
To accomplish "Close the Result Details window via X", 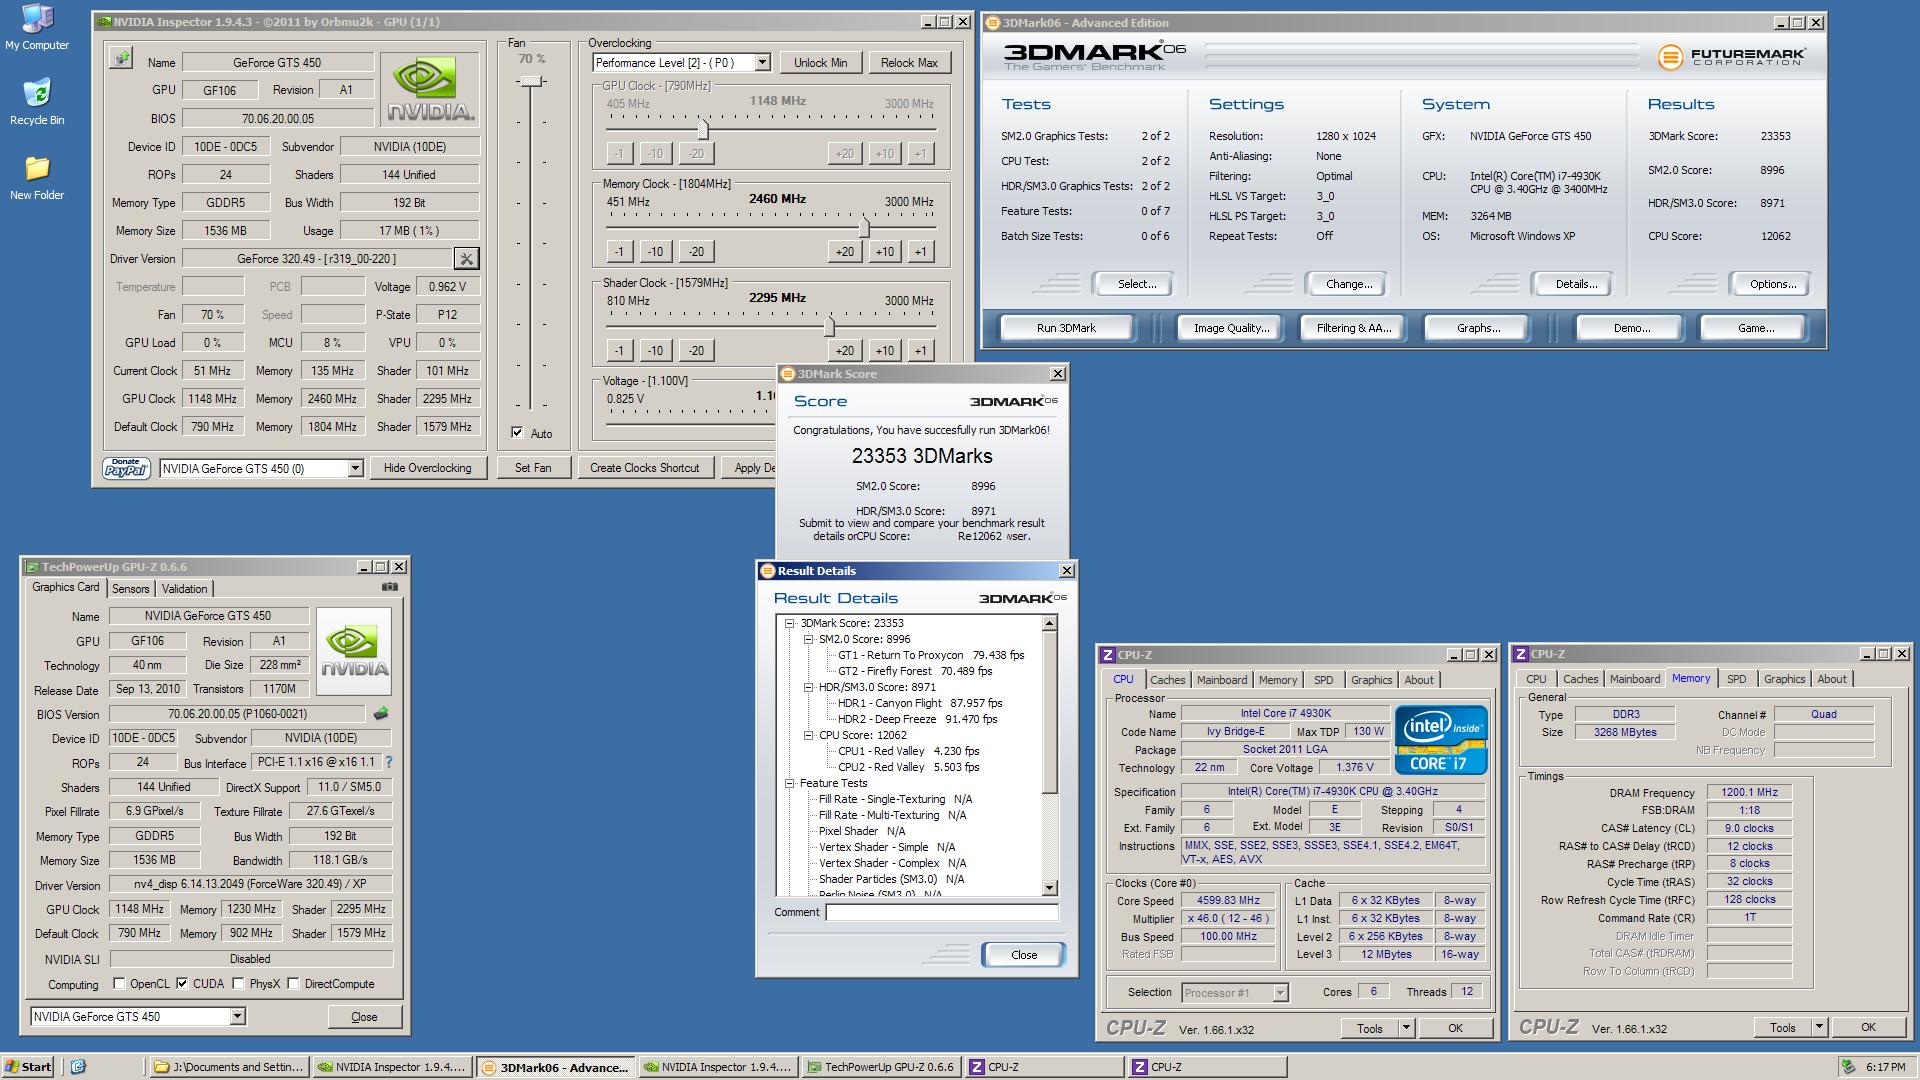I will [1067, 571].
